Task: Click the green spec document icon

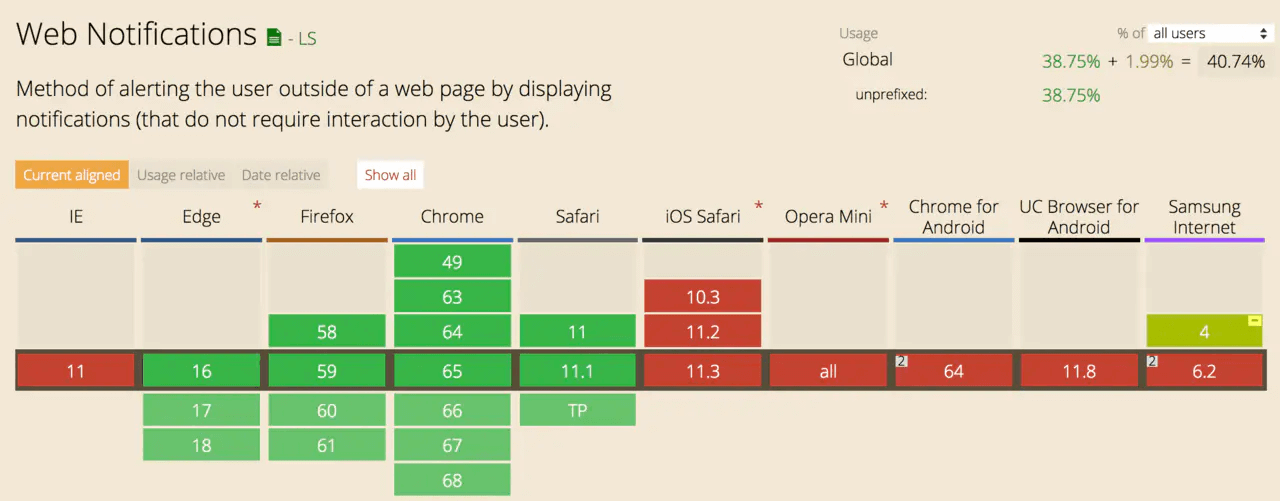Action: click(274, 38)
